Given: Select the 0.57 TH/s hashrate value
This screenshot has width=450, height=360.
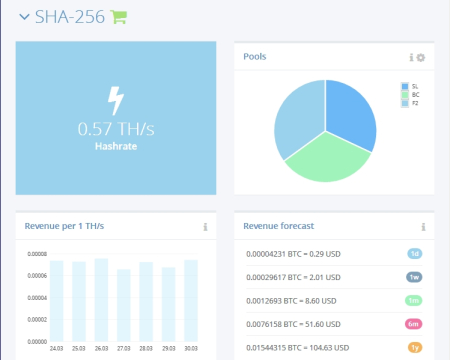Looking at the screenshot, I should (x=116, y=129).
